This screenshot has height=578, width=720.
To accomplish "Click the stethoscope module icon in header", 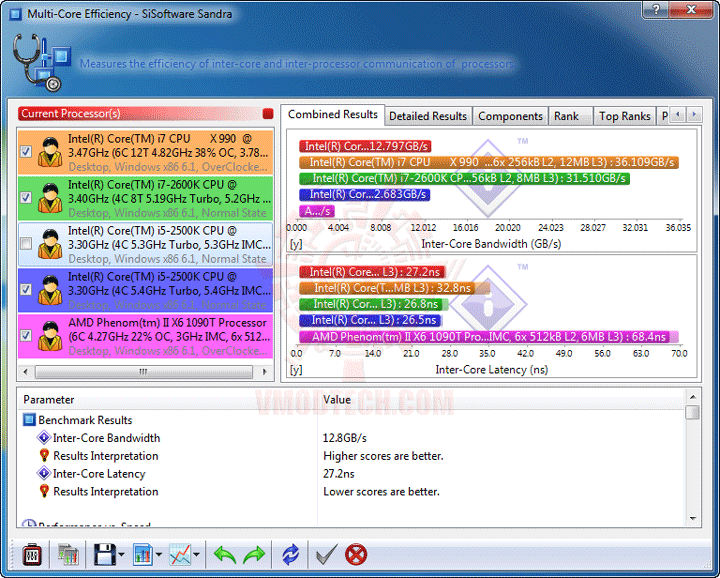I will (x=41, y=62).
